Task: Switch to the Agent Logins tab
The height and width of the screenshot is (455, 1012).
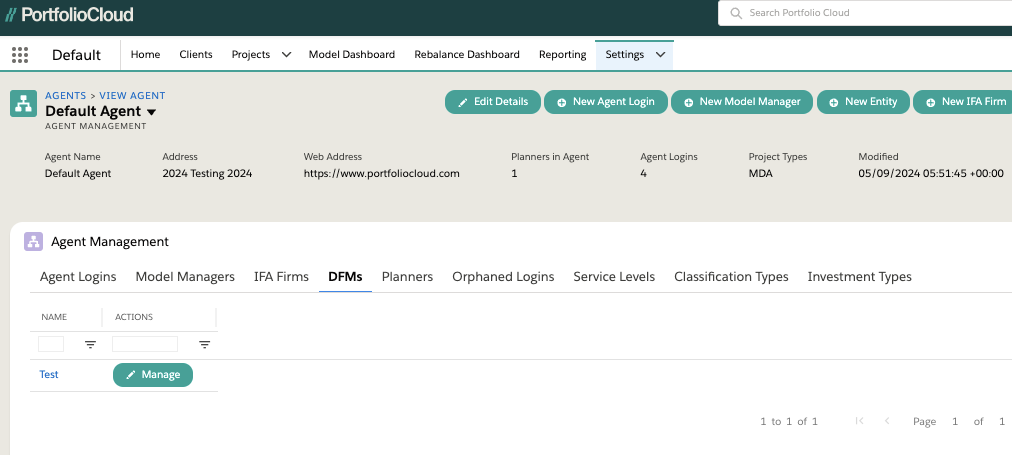Action: pos(78,277)
